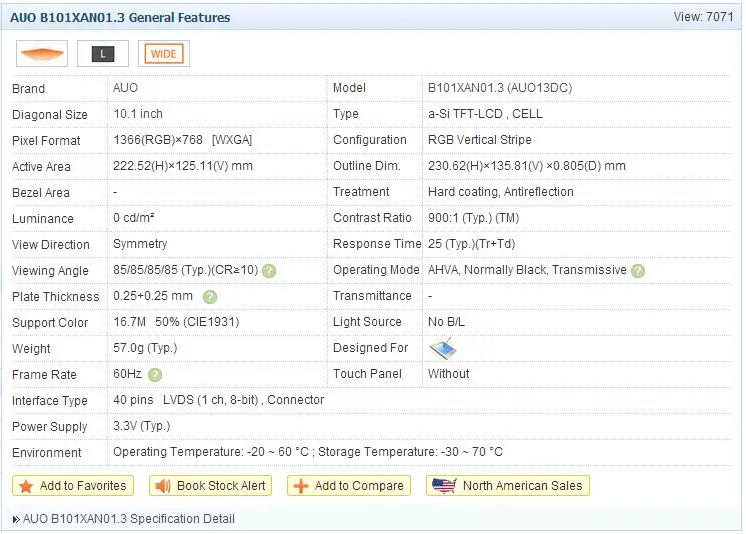The image size is (746, 534).
Task: Click the star icon on Add to Favorites
Action: pyautogui.click(x=26, y=486)
